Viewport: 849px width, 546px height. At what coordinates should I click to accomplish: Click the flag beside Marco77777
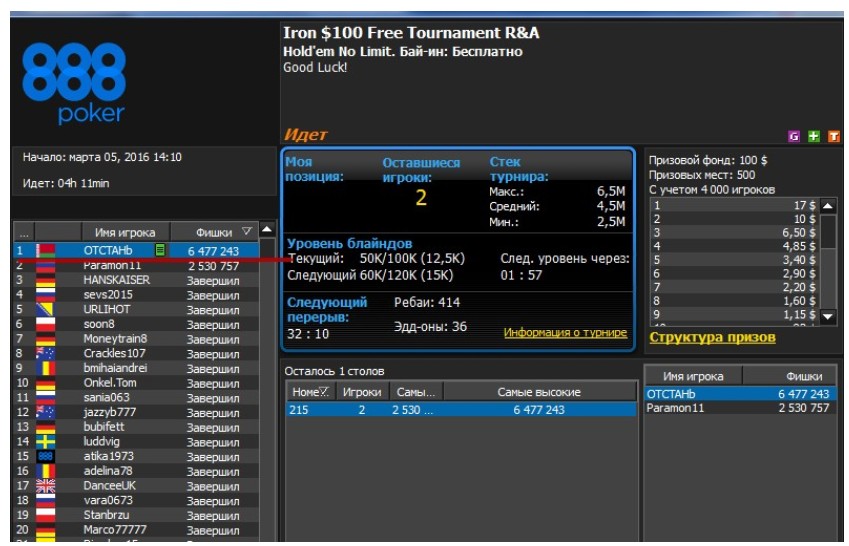point(45,529)
